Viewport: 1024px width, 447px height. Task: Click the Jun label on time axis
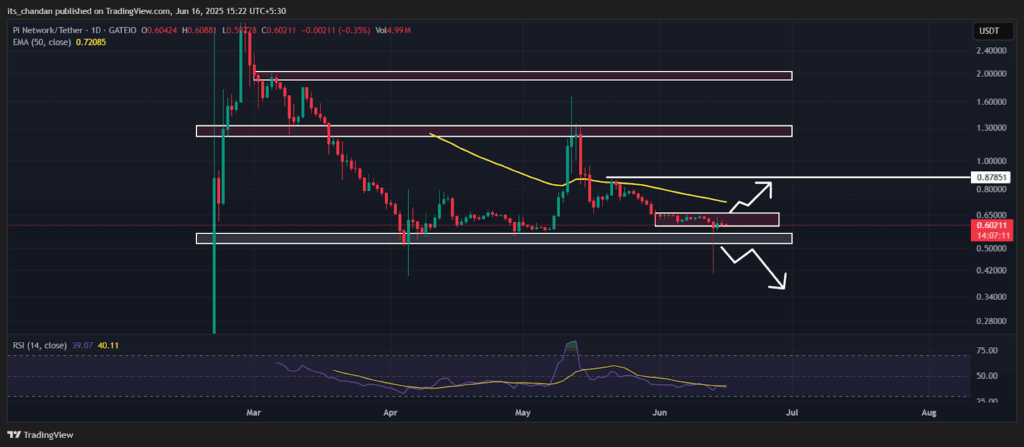(660, 413)
